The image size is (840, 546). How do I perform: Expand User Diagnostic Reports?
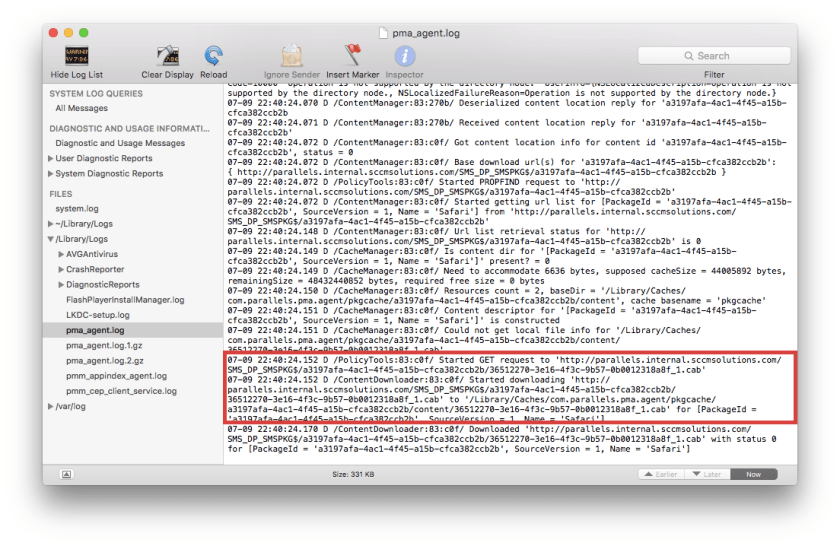point(51,158)
